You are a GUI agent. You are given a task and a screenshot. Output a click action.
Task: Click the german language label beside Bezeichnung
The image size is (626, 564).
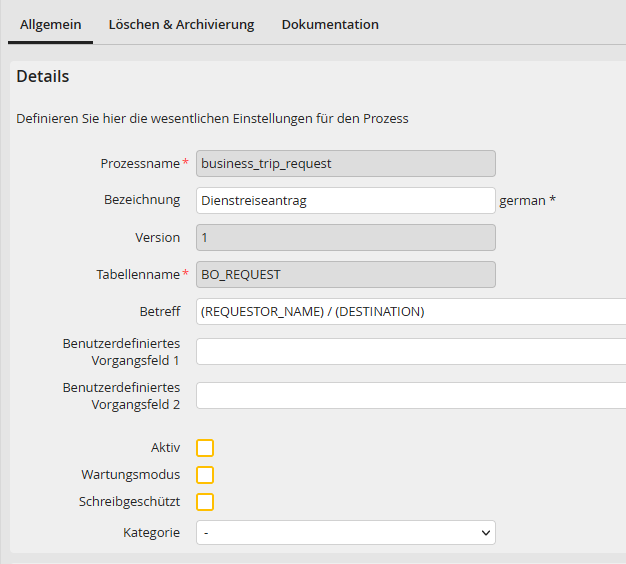click(522, 200)
